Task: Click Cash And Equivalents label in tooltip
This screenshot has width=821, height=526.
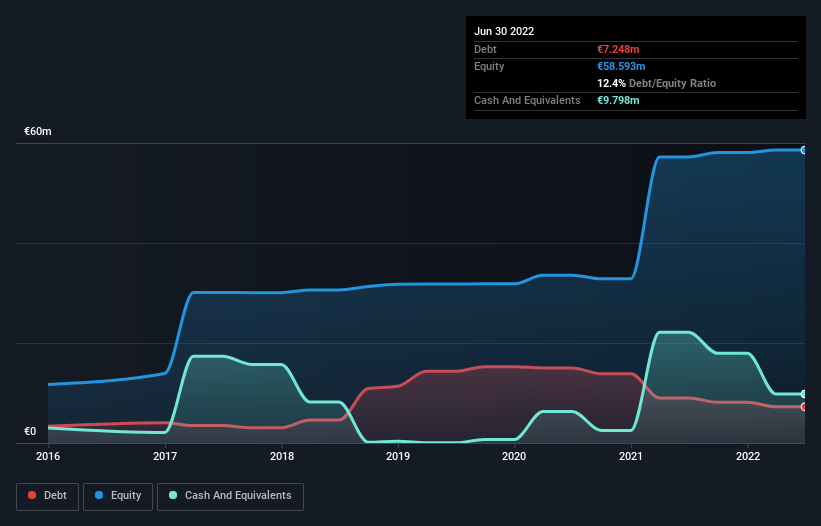Action: click(527, 100)
